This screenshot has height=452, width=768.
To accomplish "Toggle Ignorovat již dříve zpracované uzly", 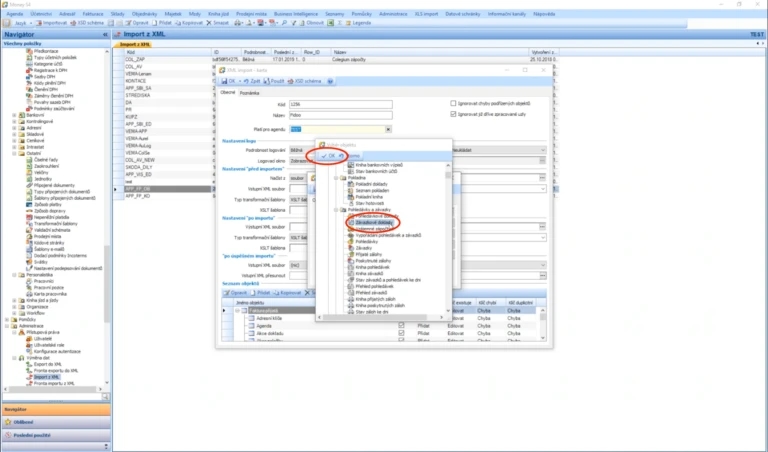I will click(453, 114).
